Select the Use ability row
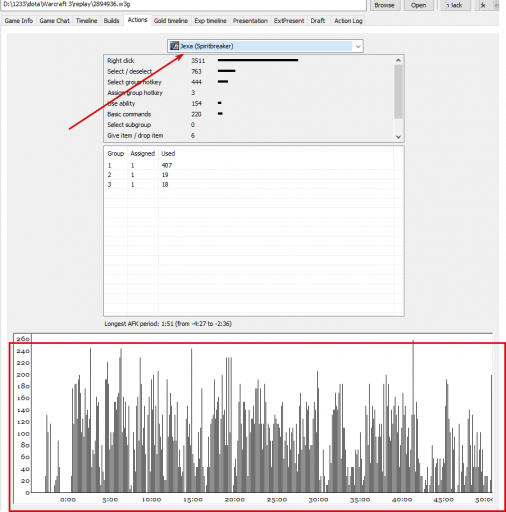Screen dimensions: 506x512 click(249, 103)
